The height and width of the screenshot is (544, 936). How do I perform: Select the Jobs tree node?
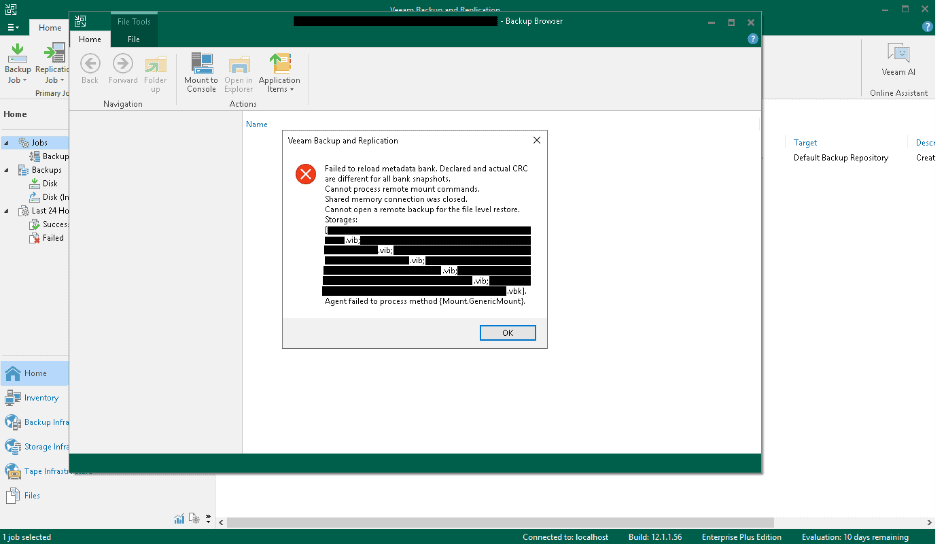coord(39,143)
